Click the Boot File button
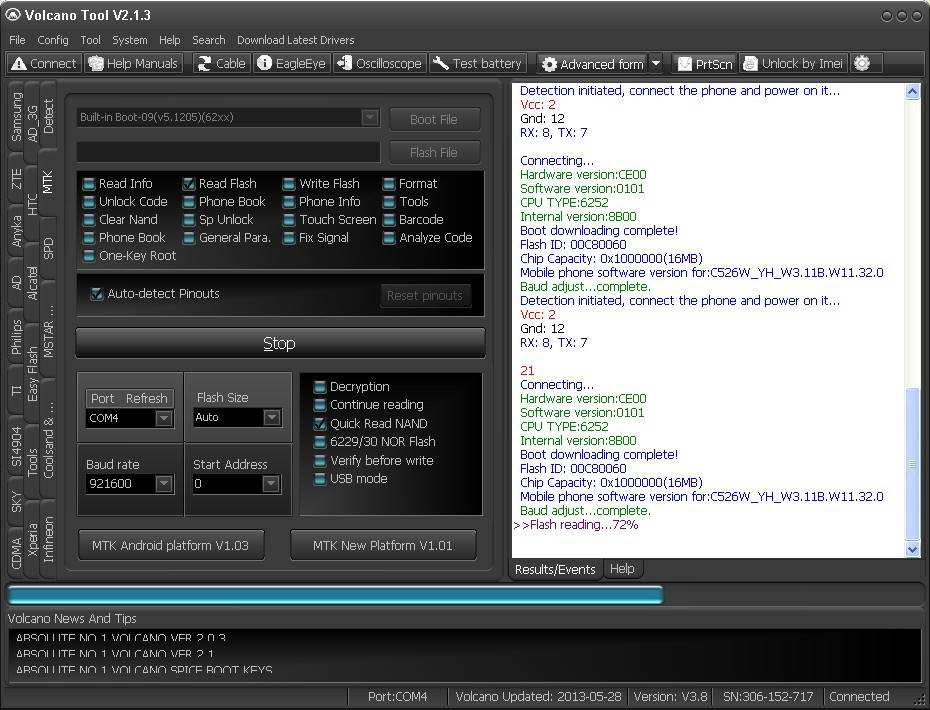The width and height of the screenshot is (930, 710). (x=434, y=119)
